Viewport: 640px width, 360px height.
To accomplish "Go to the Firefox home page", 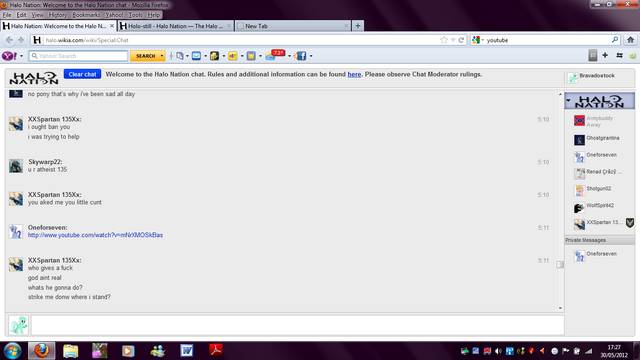I will pos(631,40).
